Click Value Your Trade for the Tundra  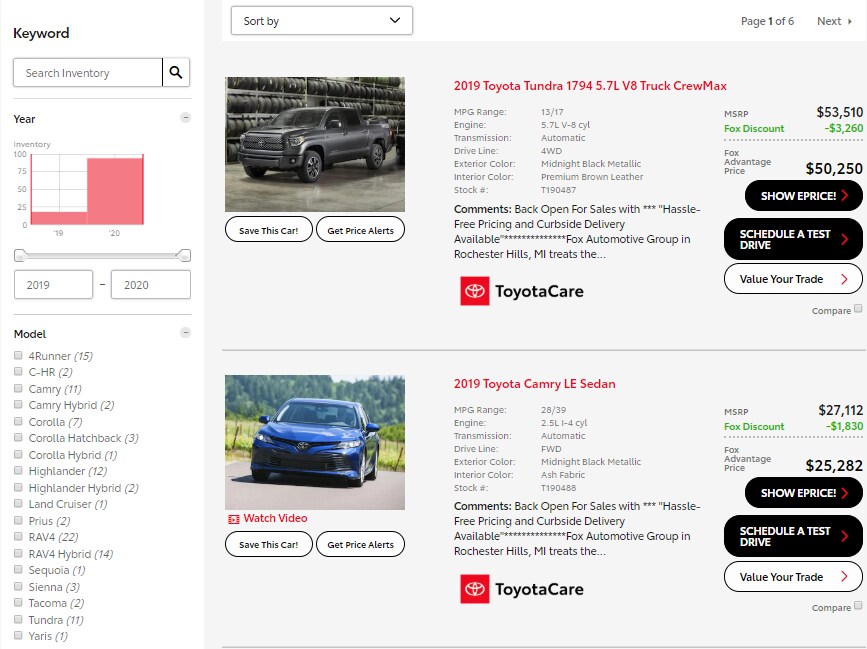click(x=793, y=279)
